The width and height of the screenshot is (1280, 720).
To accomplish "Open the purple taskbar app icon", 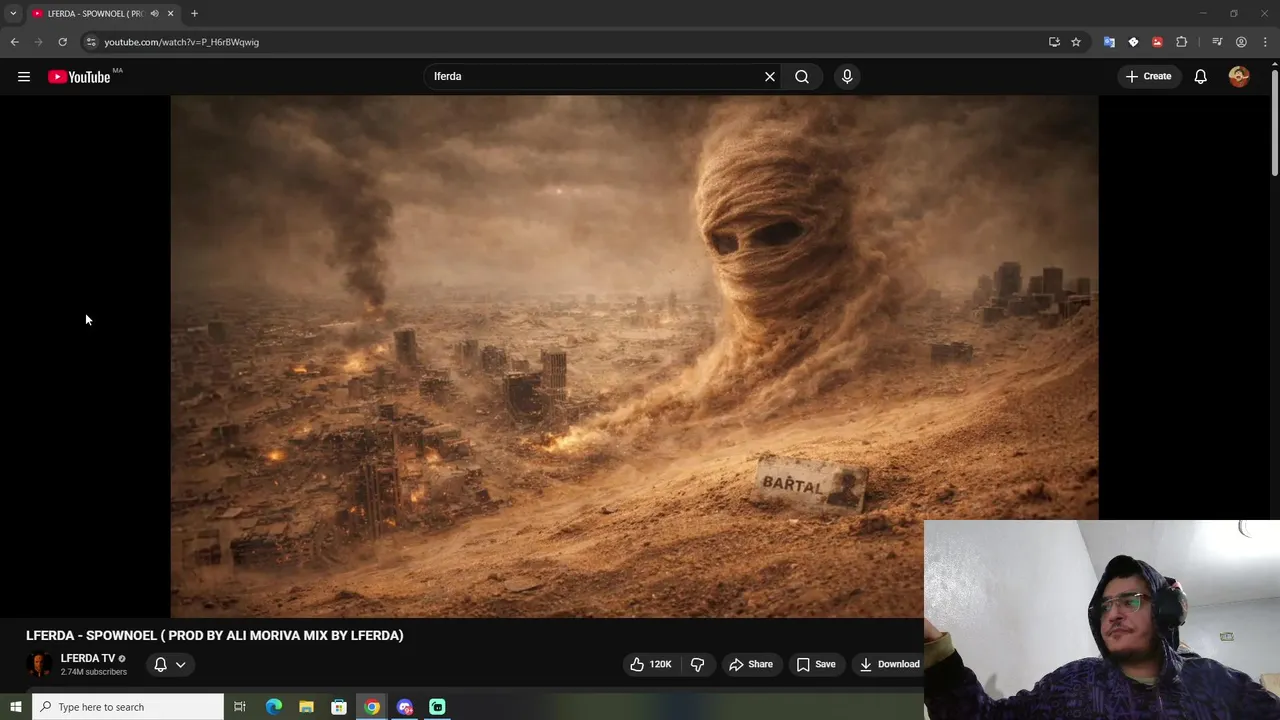I will coord(405,707).
